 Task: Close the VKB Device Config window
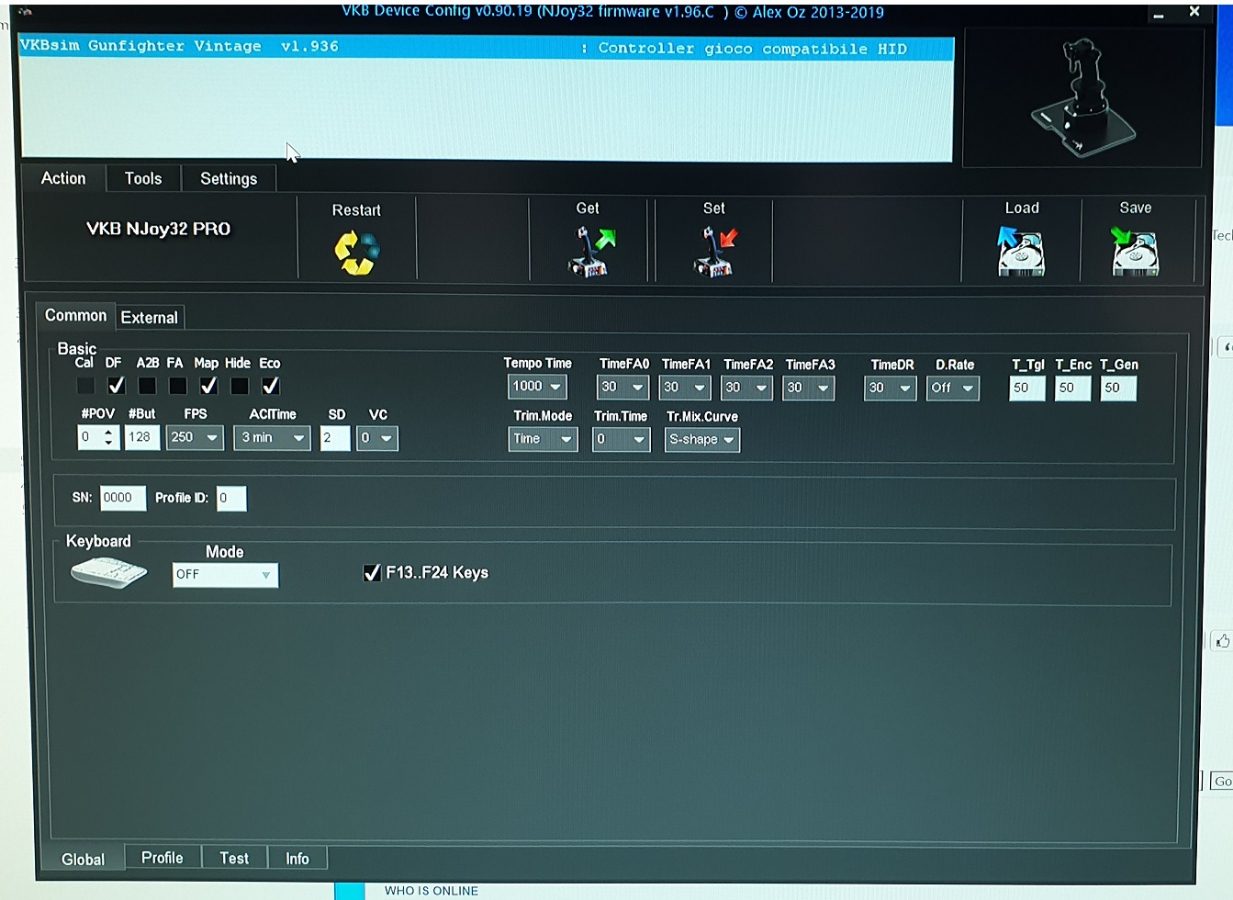(1194, 12)
